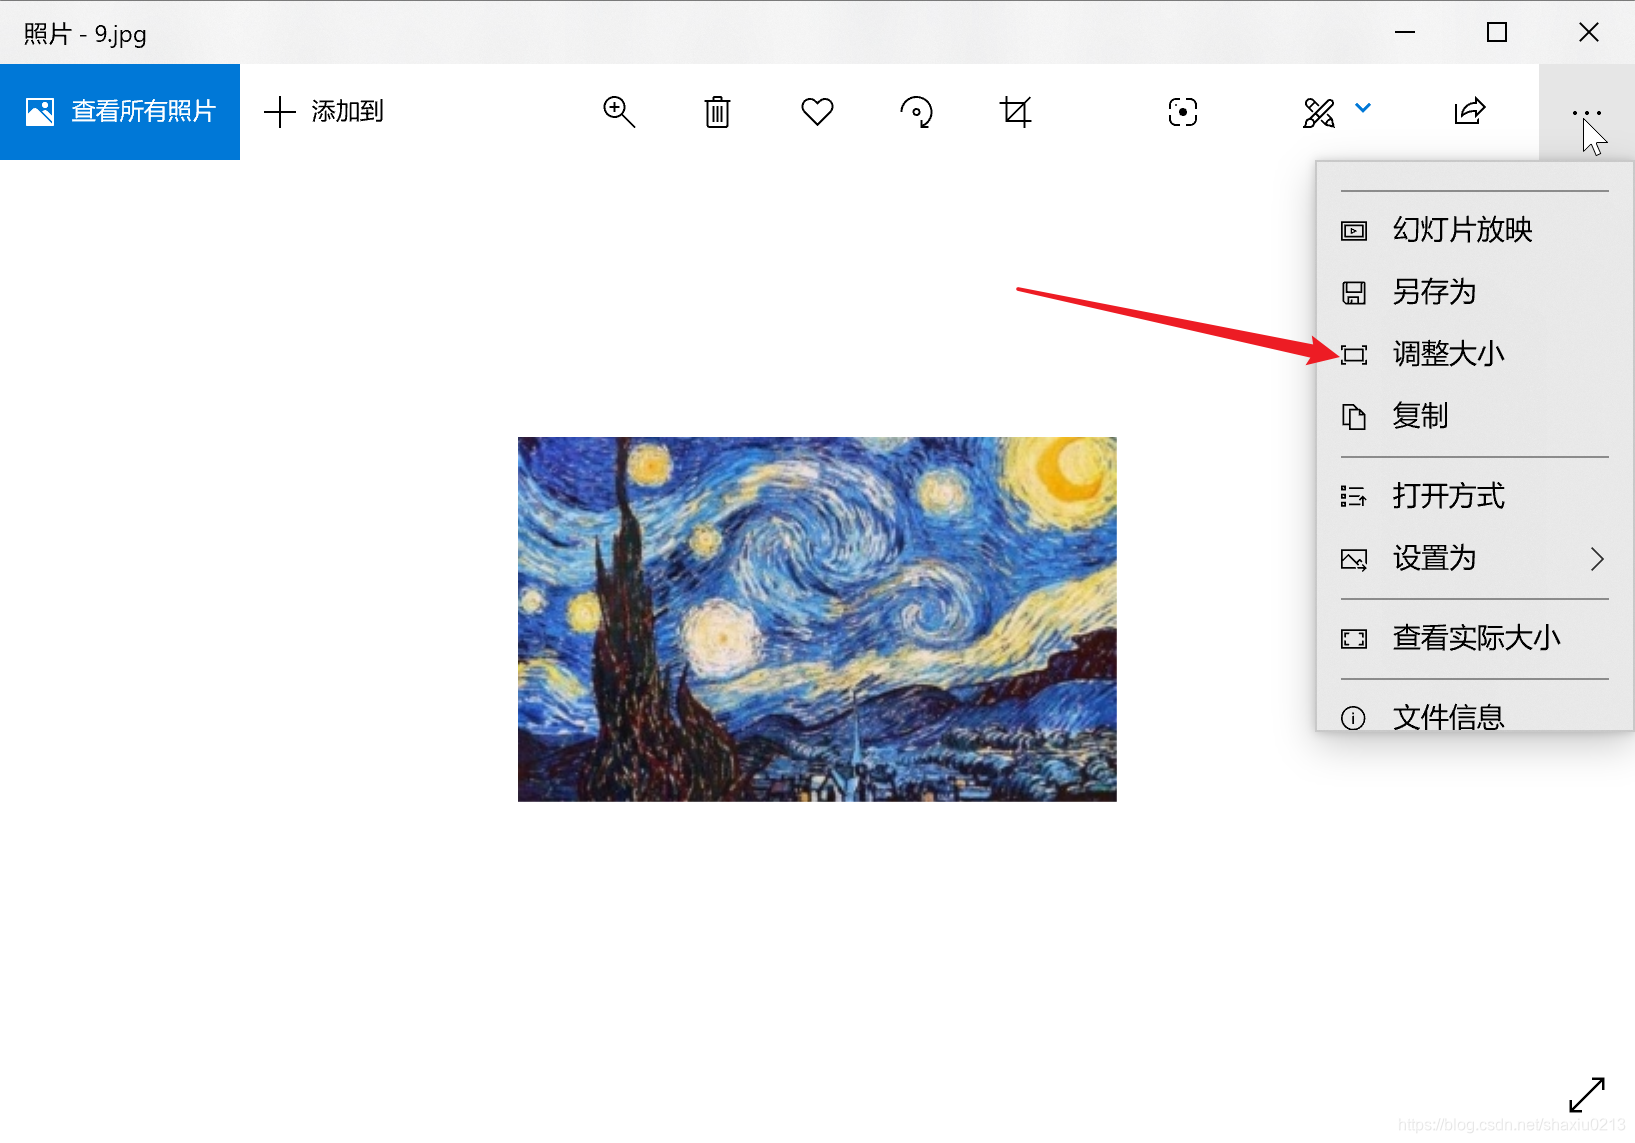Click the focus target toolbar icon

coord(1182,112)
